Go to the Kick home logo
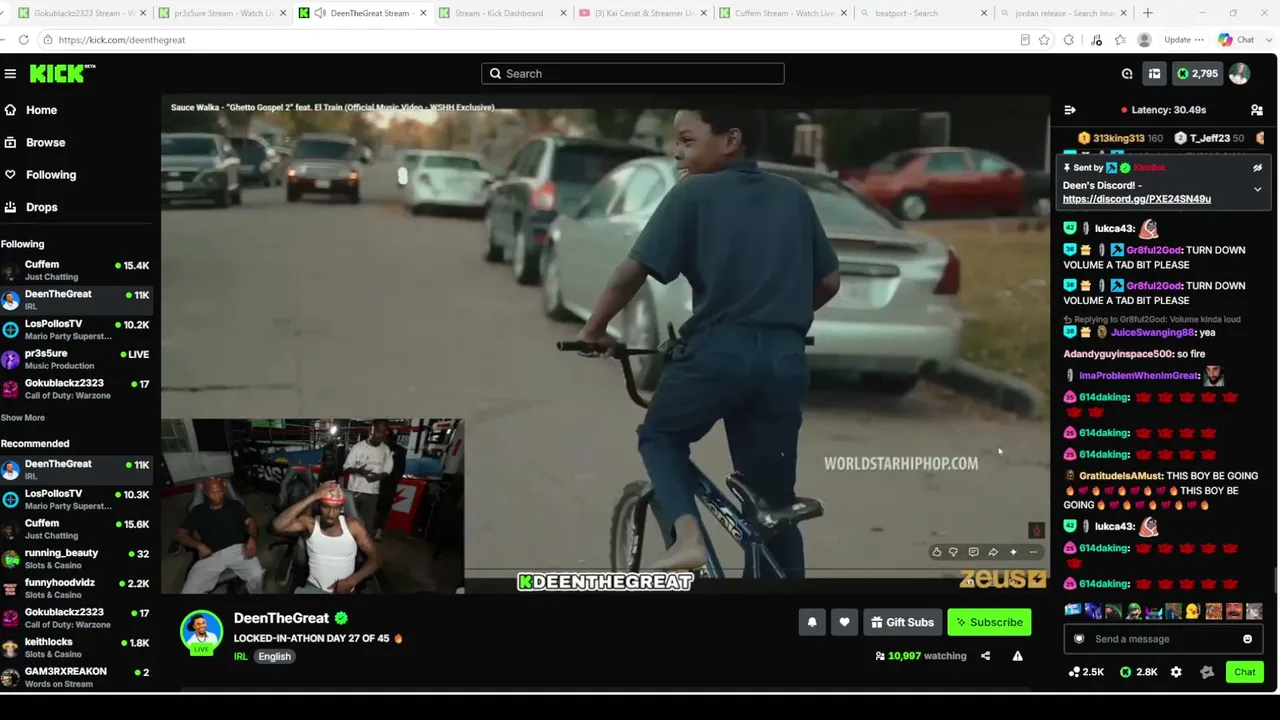 (x=62, y=73)
